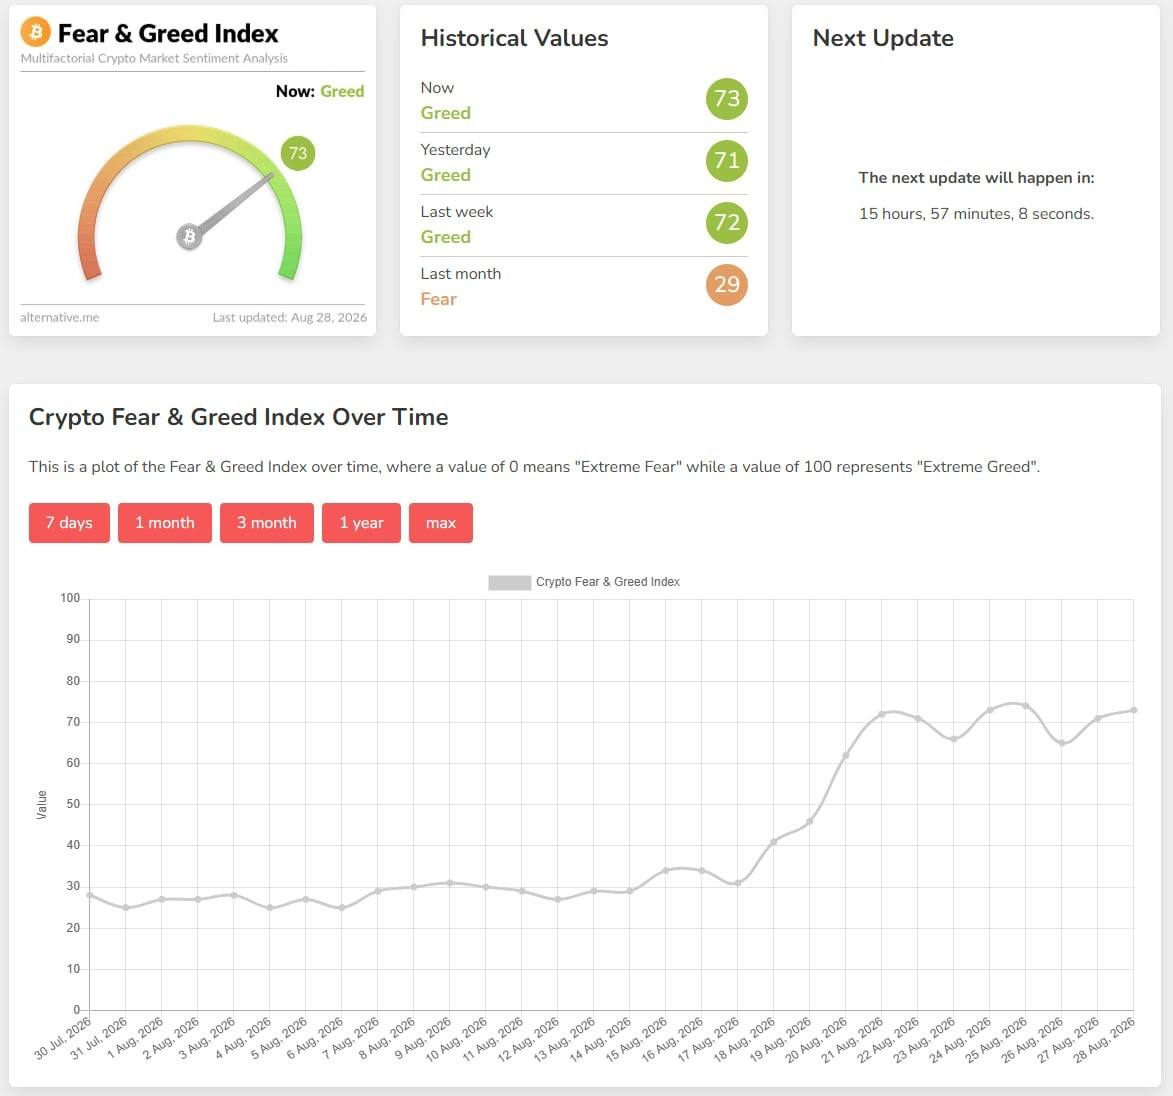Image resolution: width=1173 pixels, height=1096 pixels.
Task: Click the chart data point for 28 Aug, 2026
Action: tap(1134, 710)
